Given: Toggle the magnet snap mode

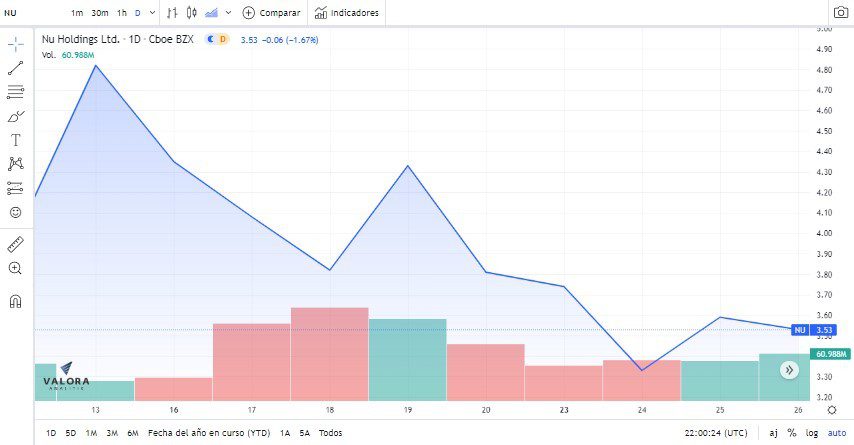Looking at the screenshot, I should [x=16, y=301].
